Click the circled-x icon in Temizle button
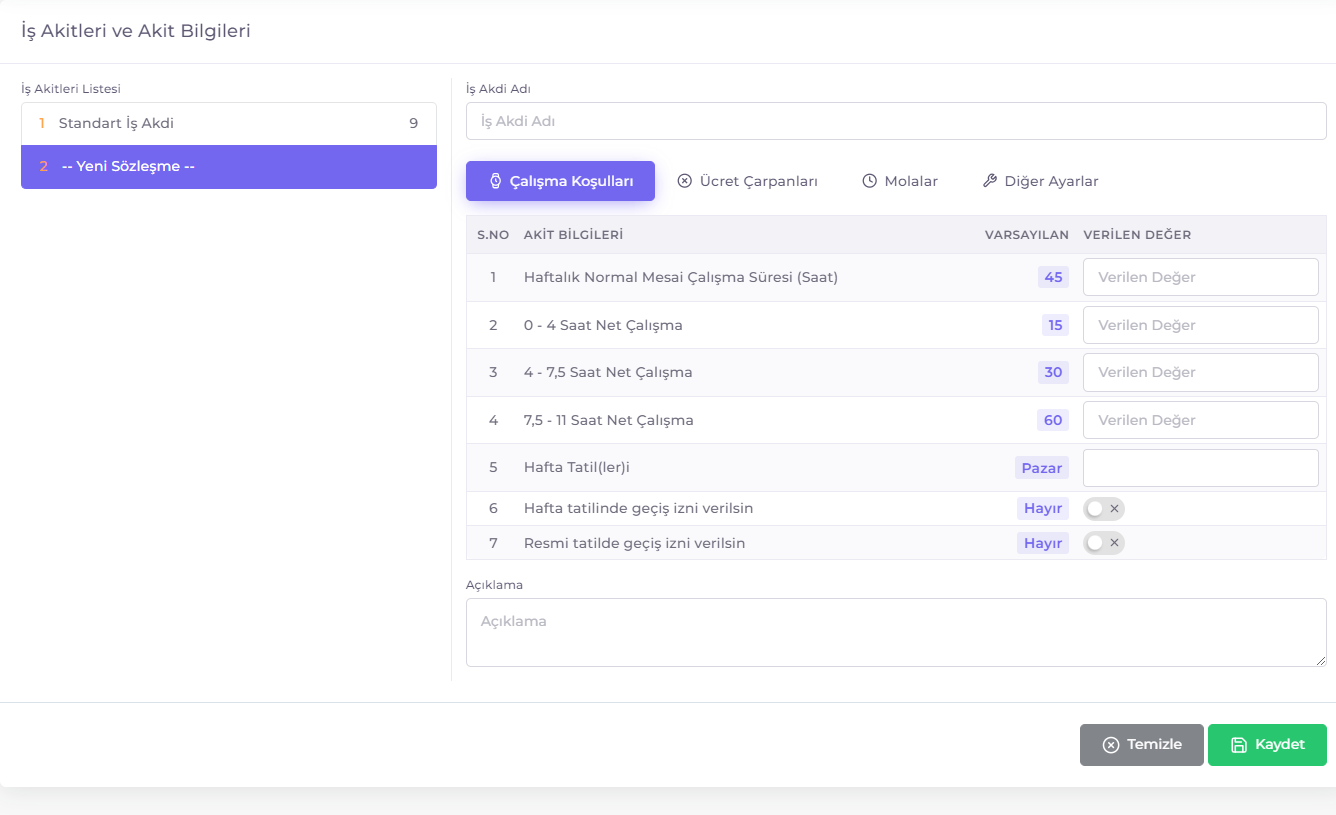The height and width of the screenshot is (815, 1336). [1111, 745]
